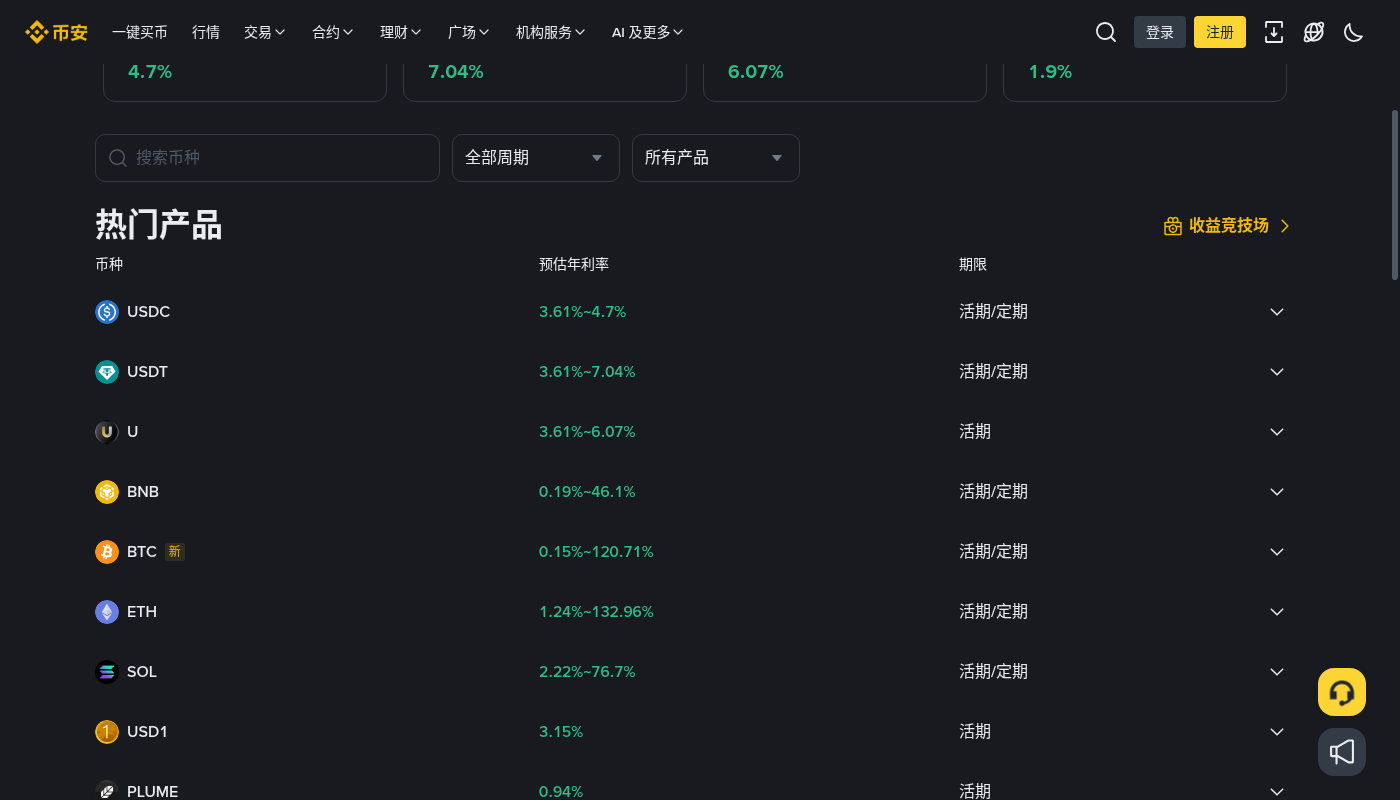1400x800 pixels.
Task: Click the 登录 button
Action: coord(1160,32)
